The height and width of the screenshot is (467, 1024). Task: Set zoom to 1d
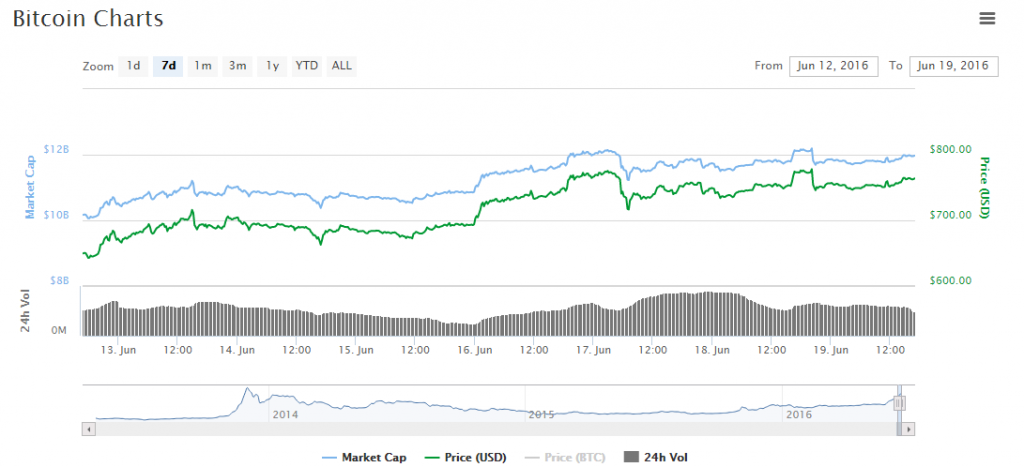point(133,66)
